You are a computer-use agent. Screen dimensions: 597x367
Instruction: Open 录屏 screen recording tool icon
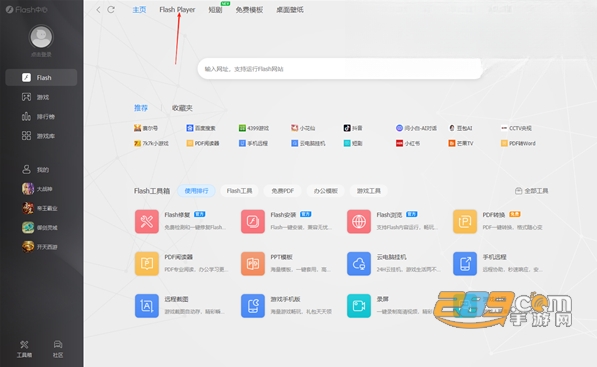click(x=359, y=306)
